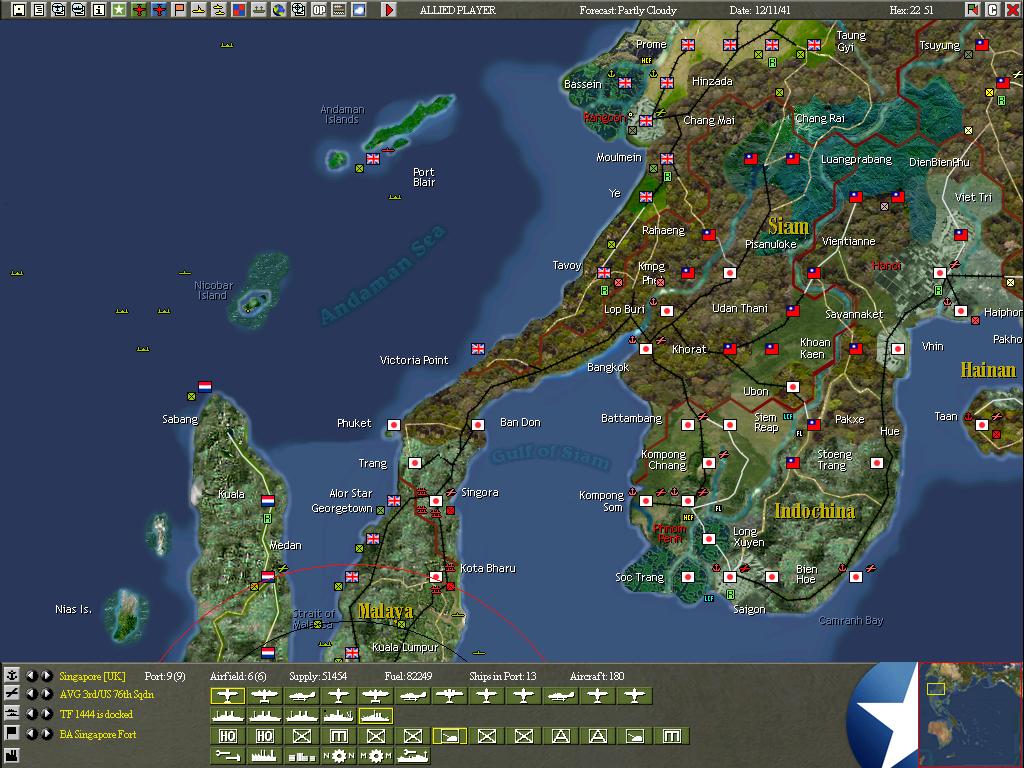The height and width of the screenshot is (768, 1024).
Task: Click next arrow on Singapore [UK] row
Action: coord(46,675)
